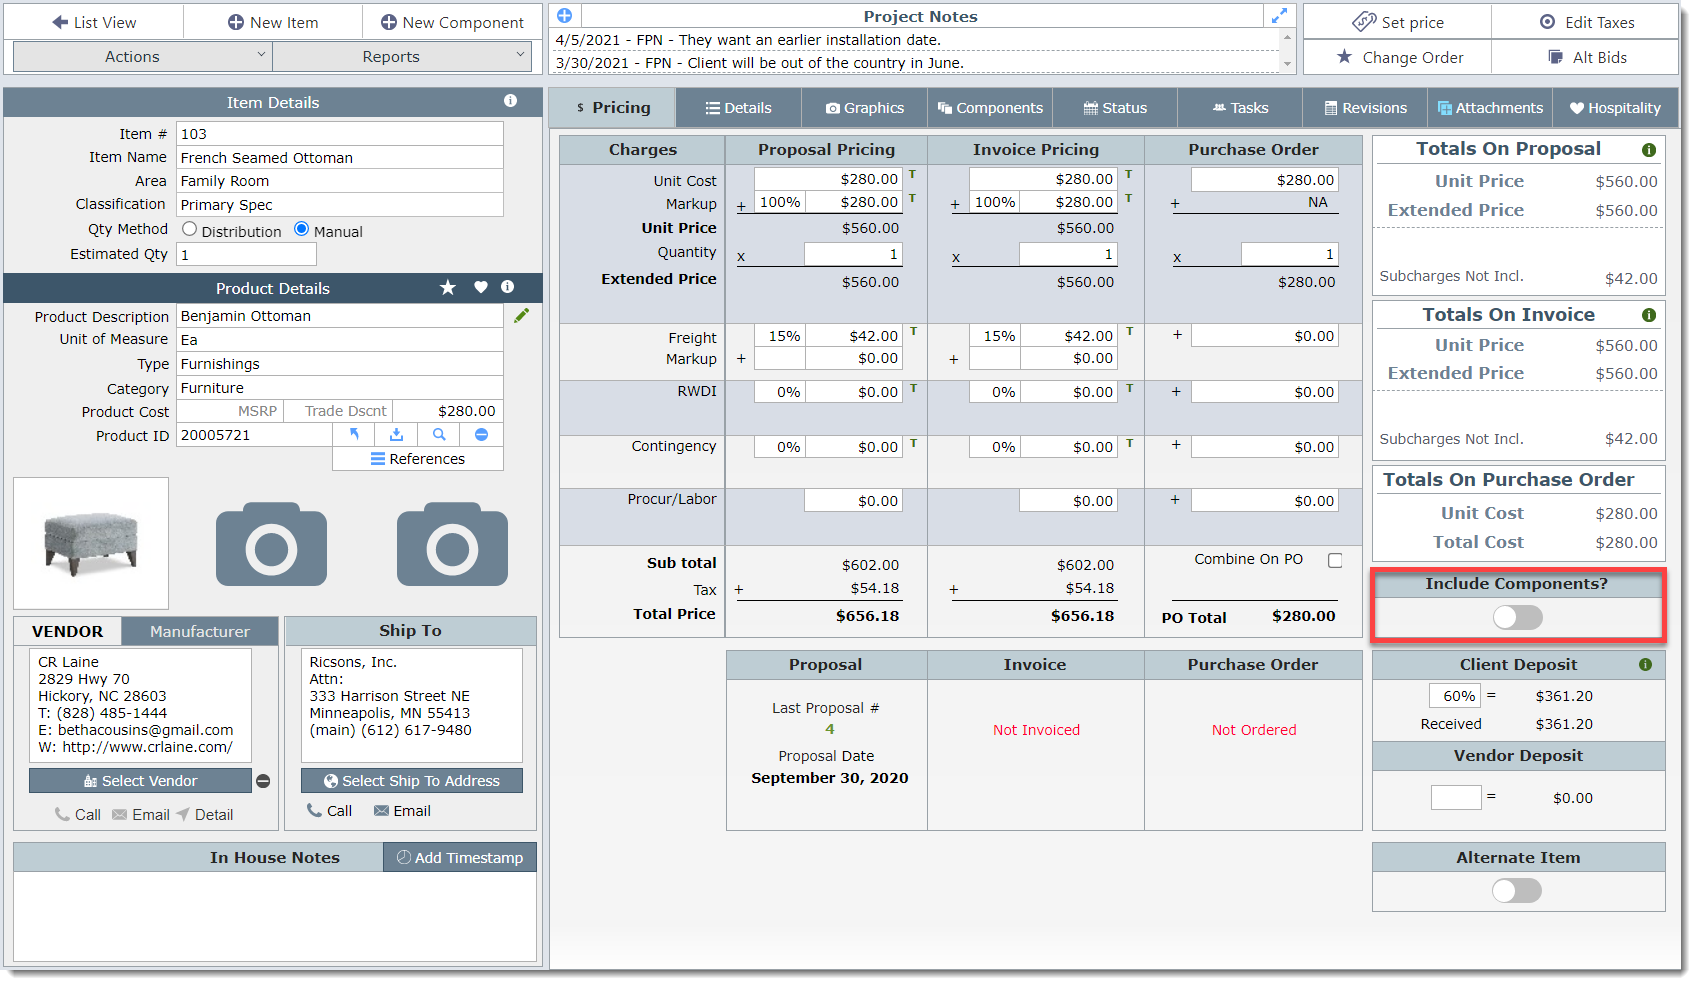This screenshot has height=985, width=1696.
Task: Open the Status tab
Action: (x=1115, y=108)
